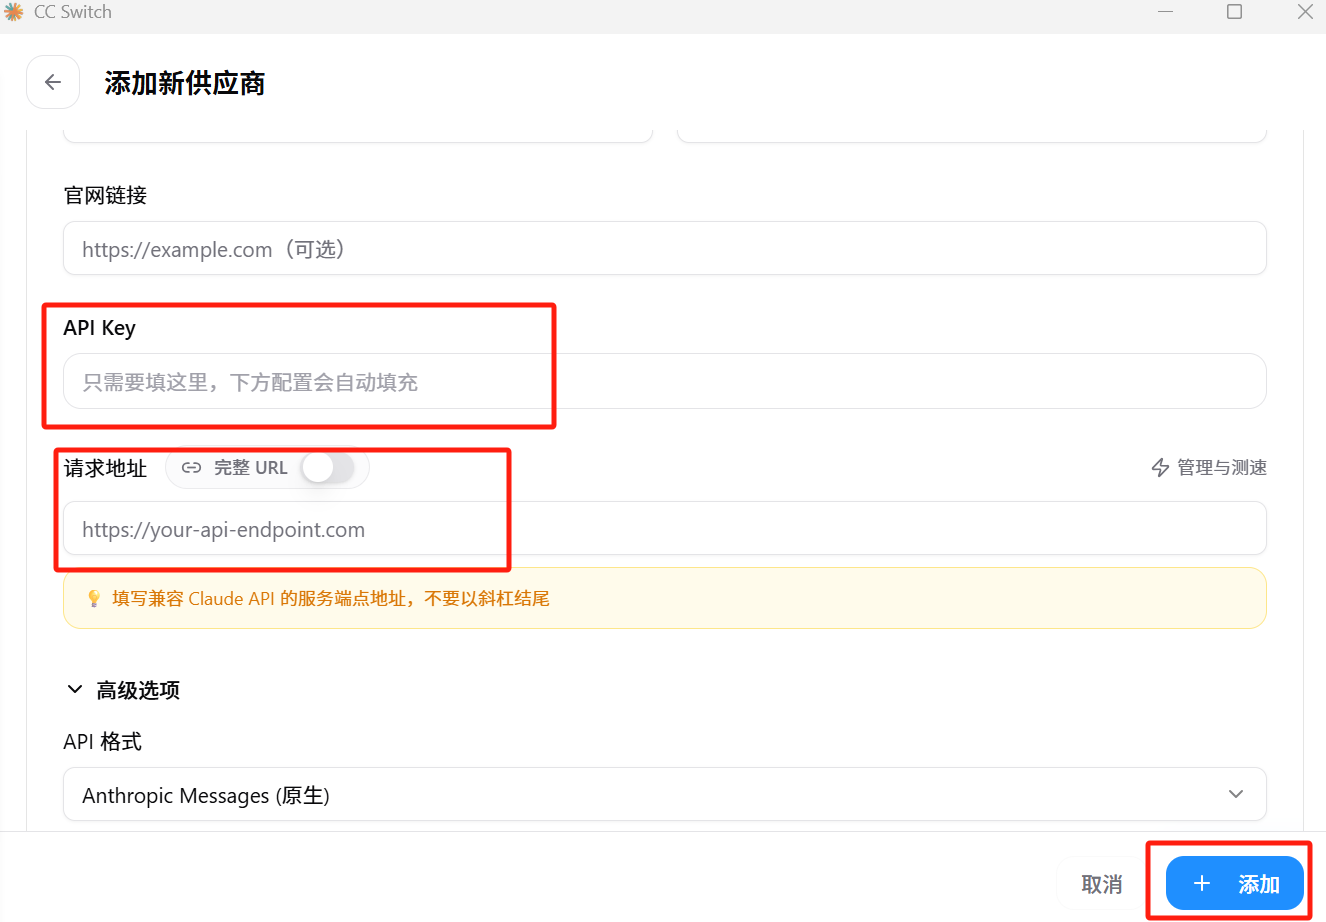Open the API 格式 dropdown
Screen dimensions: 1326x922
pyautogui.click(x=665, y=794)
